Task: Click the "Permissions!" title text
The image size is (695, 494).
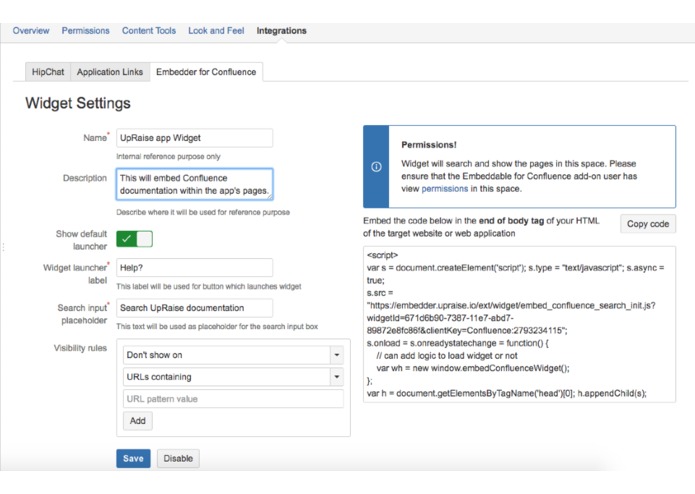Action: tap(429, 145)
